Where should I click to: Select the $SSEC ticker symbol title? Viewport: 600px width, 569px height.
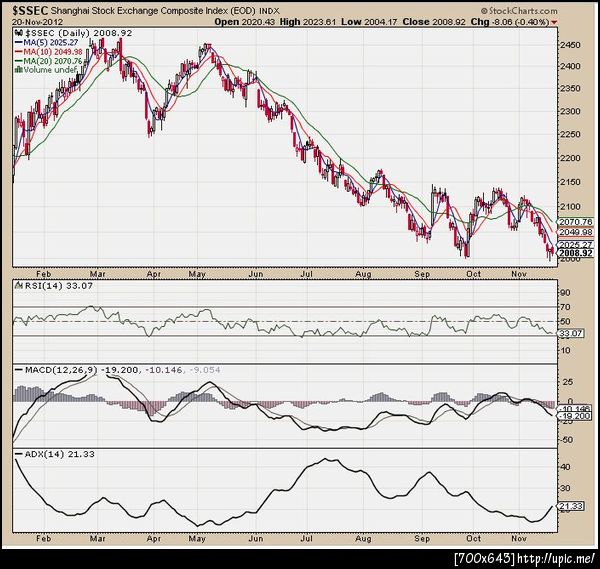coord(30,10)
